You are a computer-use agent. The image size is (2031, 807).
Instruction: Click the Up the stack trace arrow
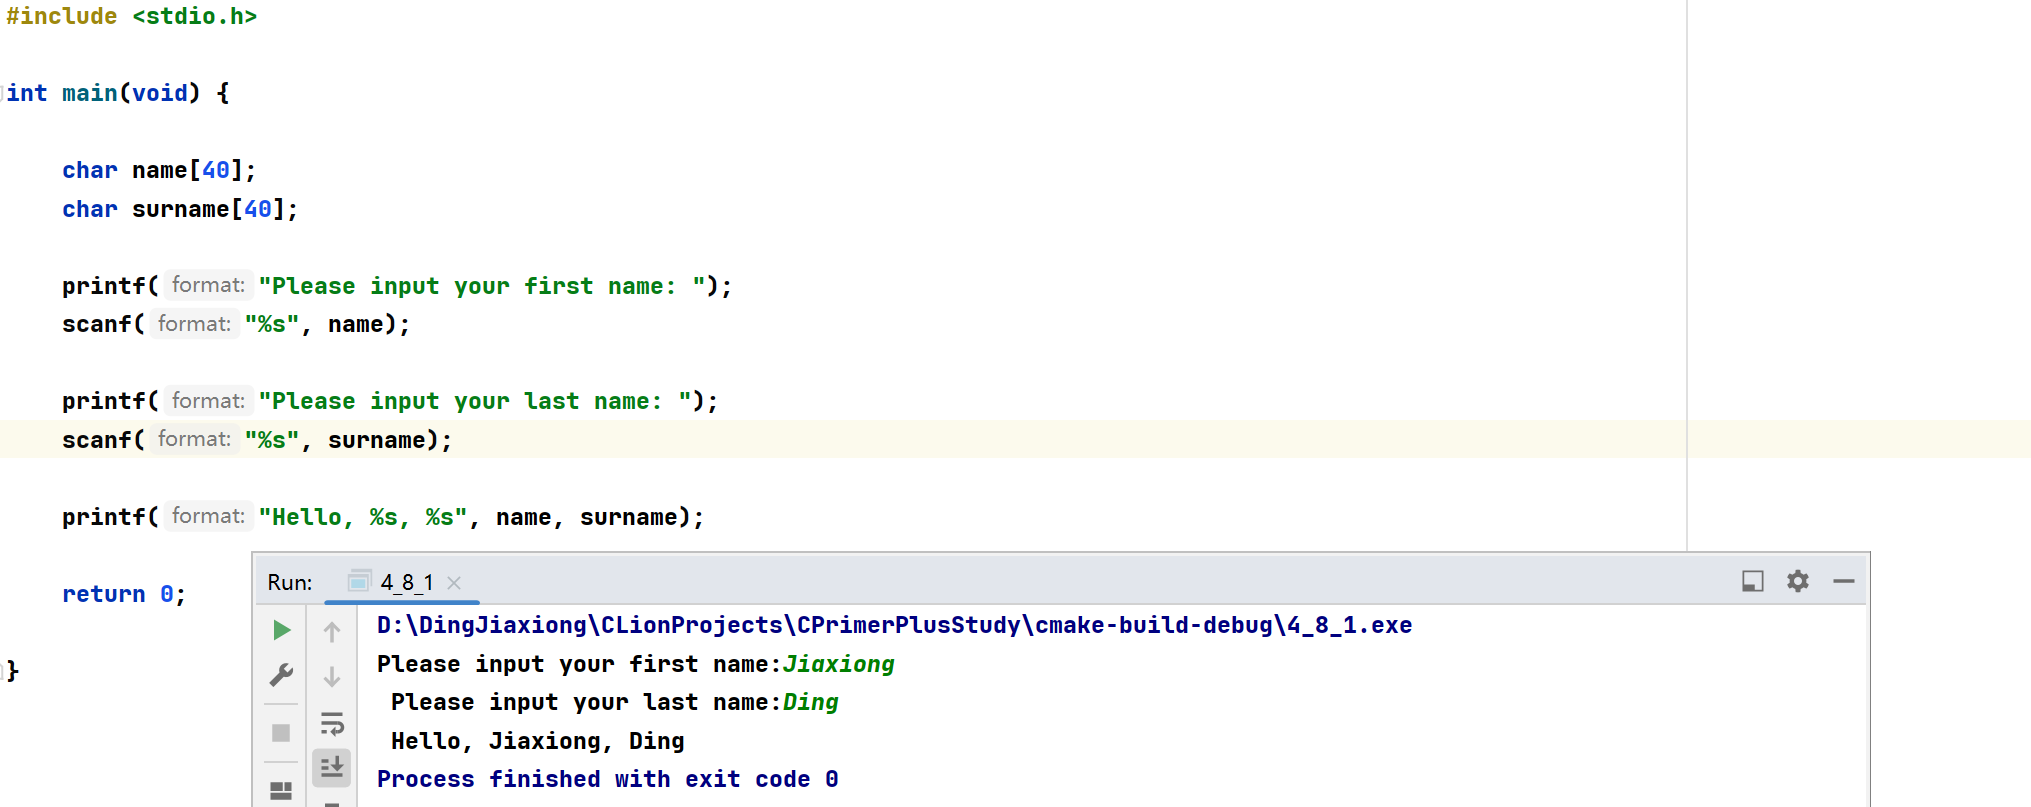(332, 631)
